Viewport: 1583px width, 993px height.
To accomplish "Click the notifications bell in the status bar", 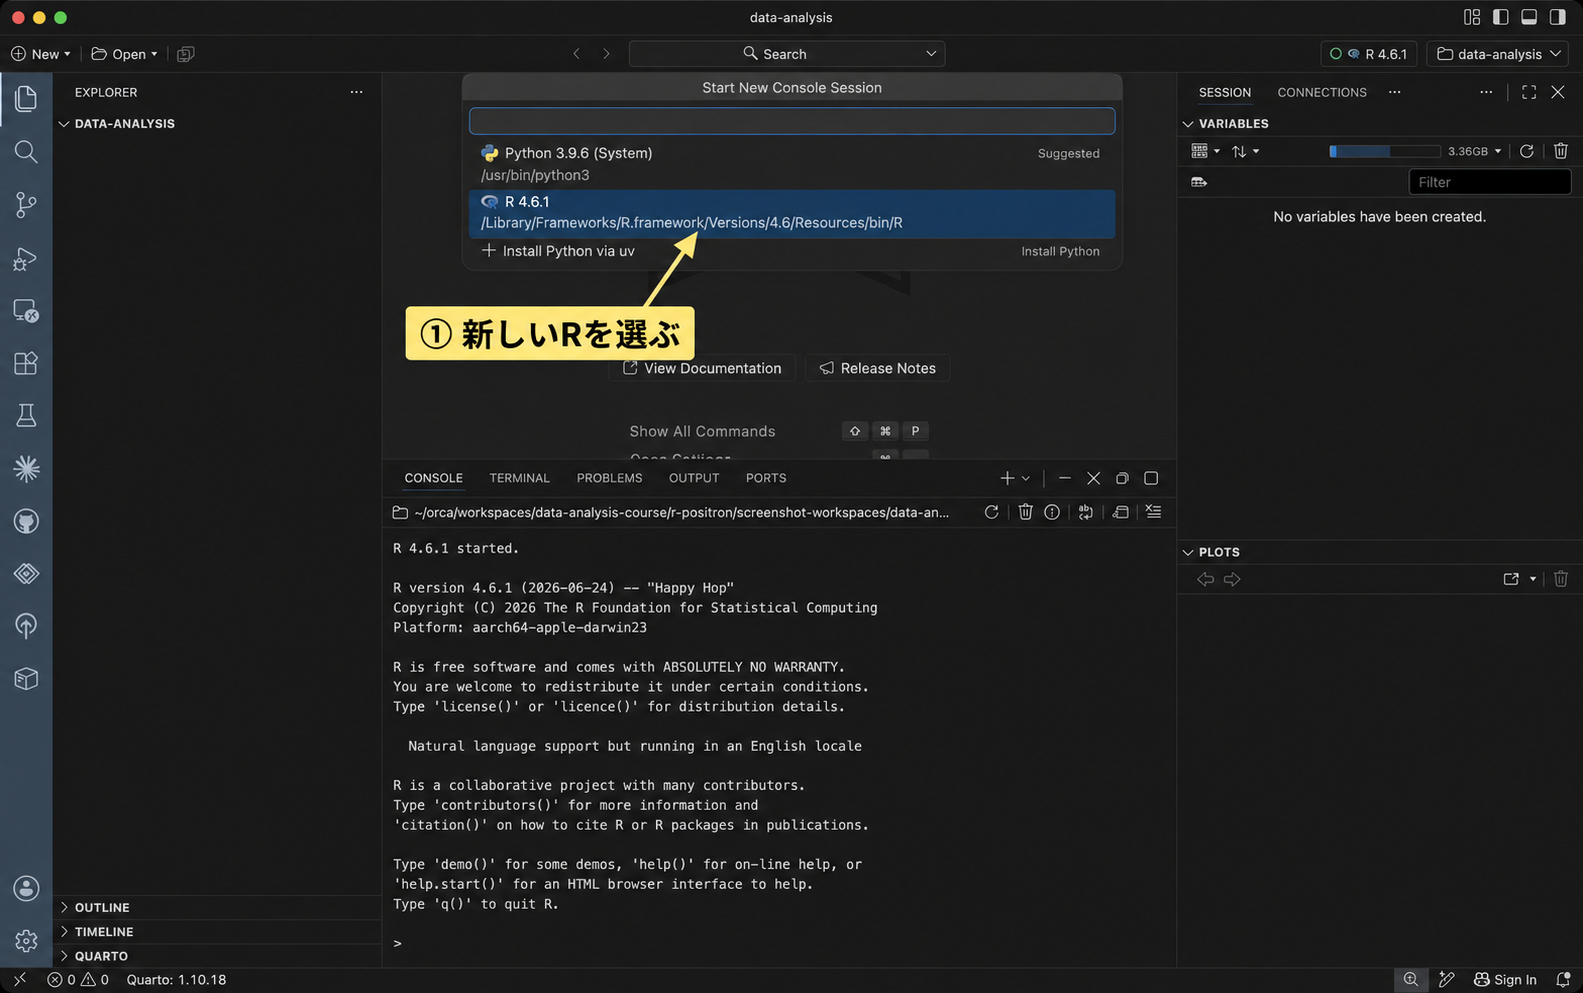I will click(x=1563, y=980).
